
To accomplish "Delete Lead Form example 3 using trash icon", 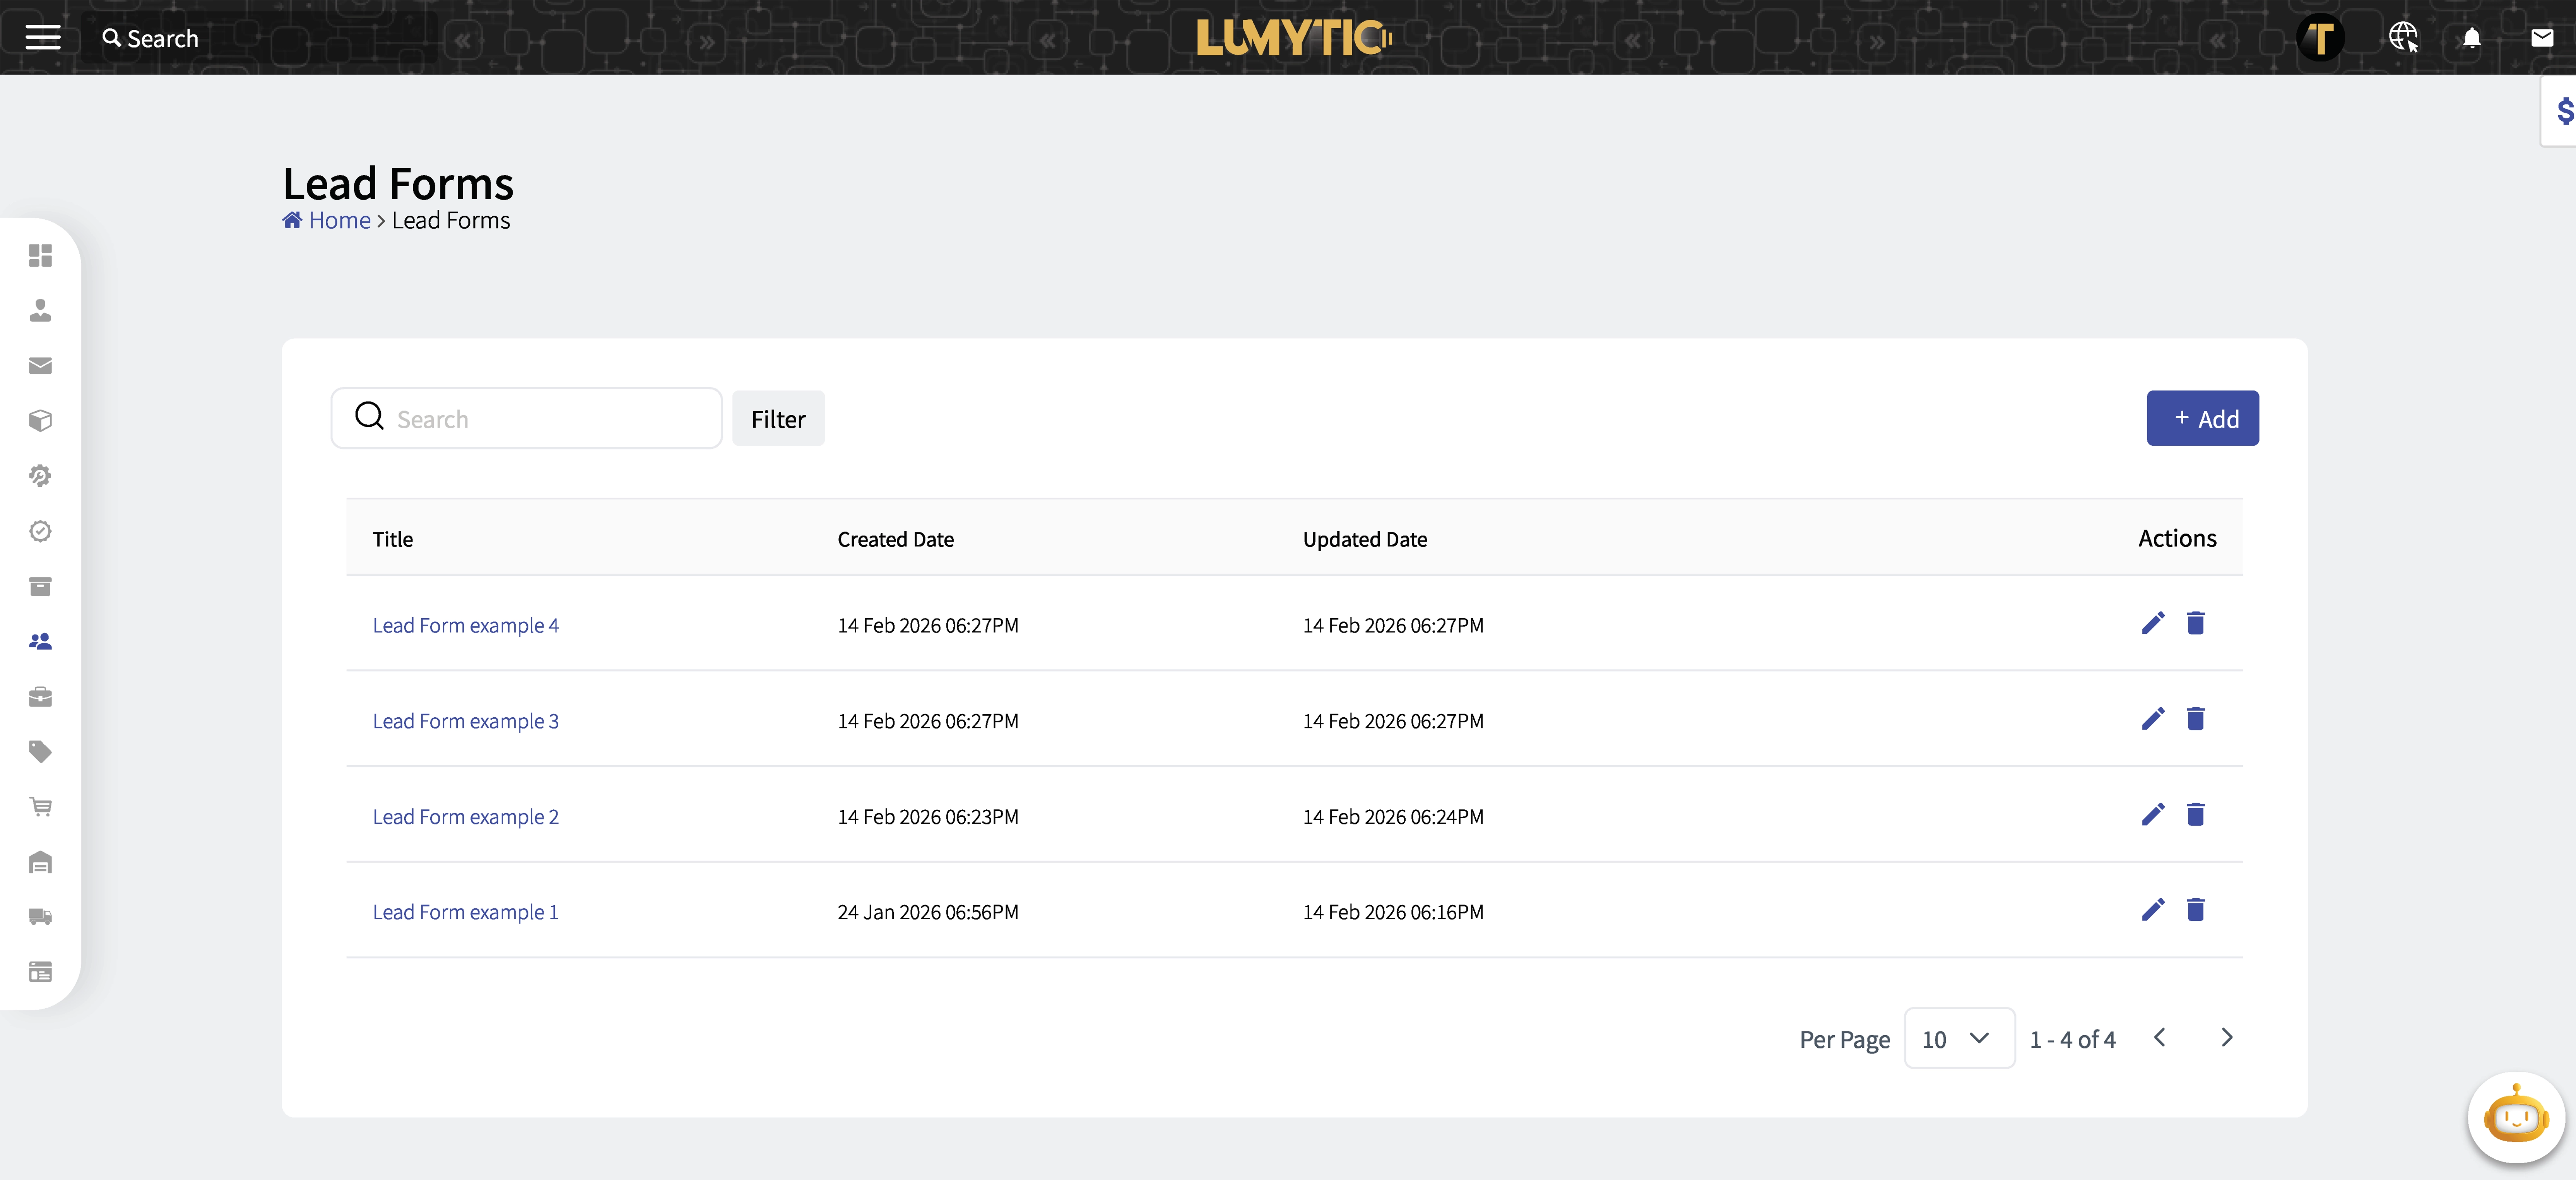I will click(2196, 719).
